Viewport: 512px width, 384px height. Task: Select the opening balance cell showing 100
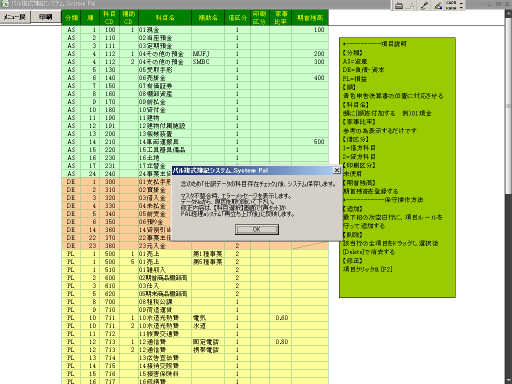[x=310, y=30]
